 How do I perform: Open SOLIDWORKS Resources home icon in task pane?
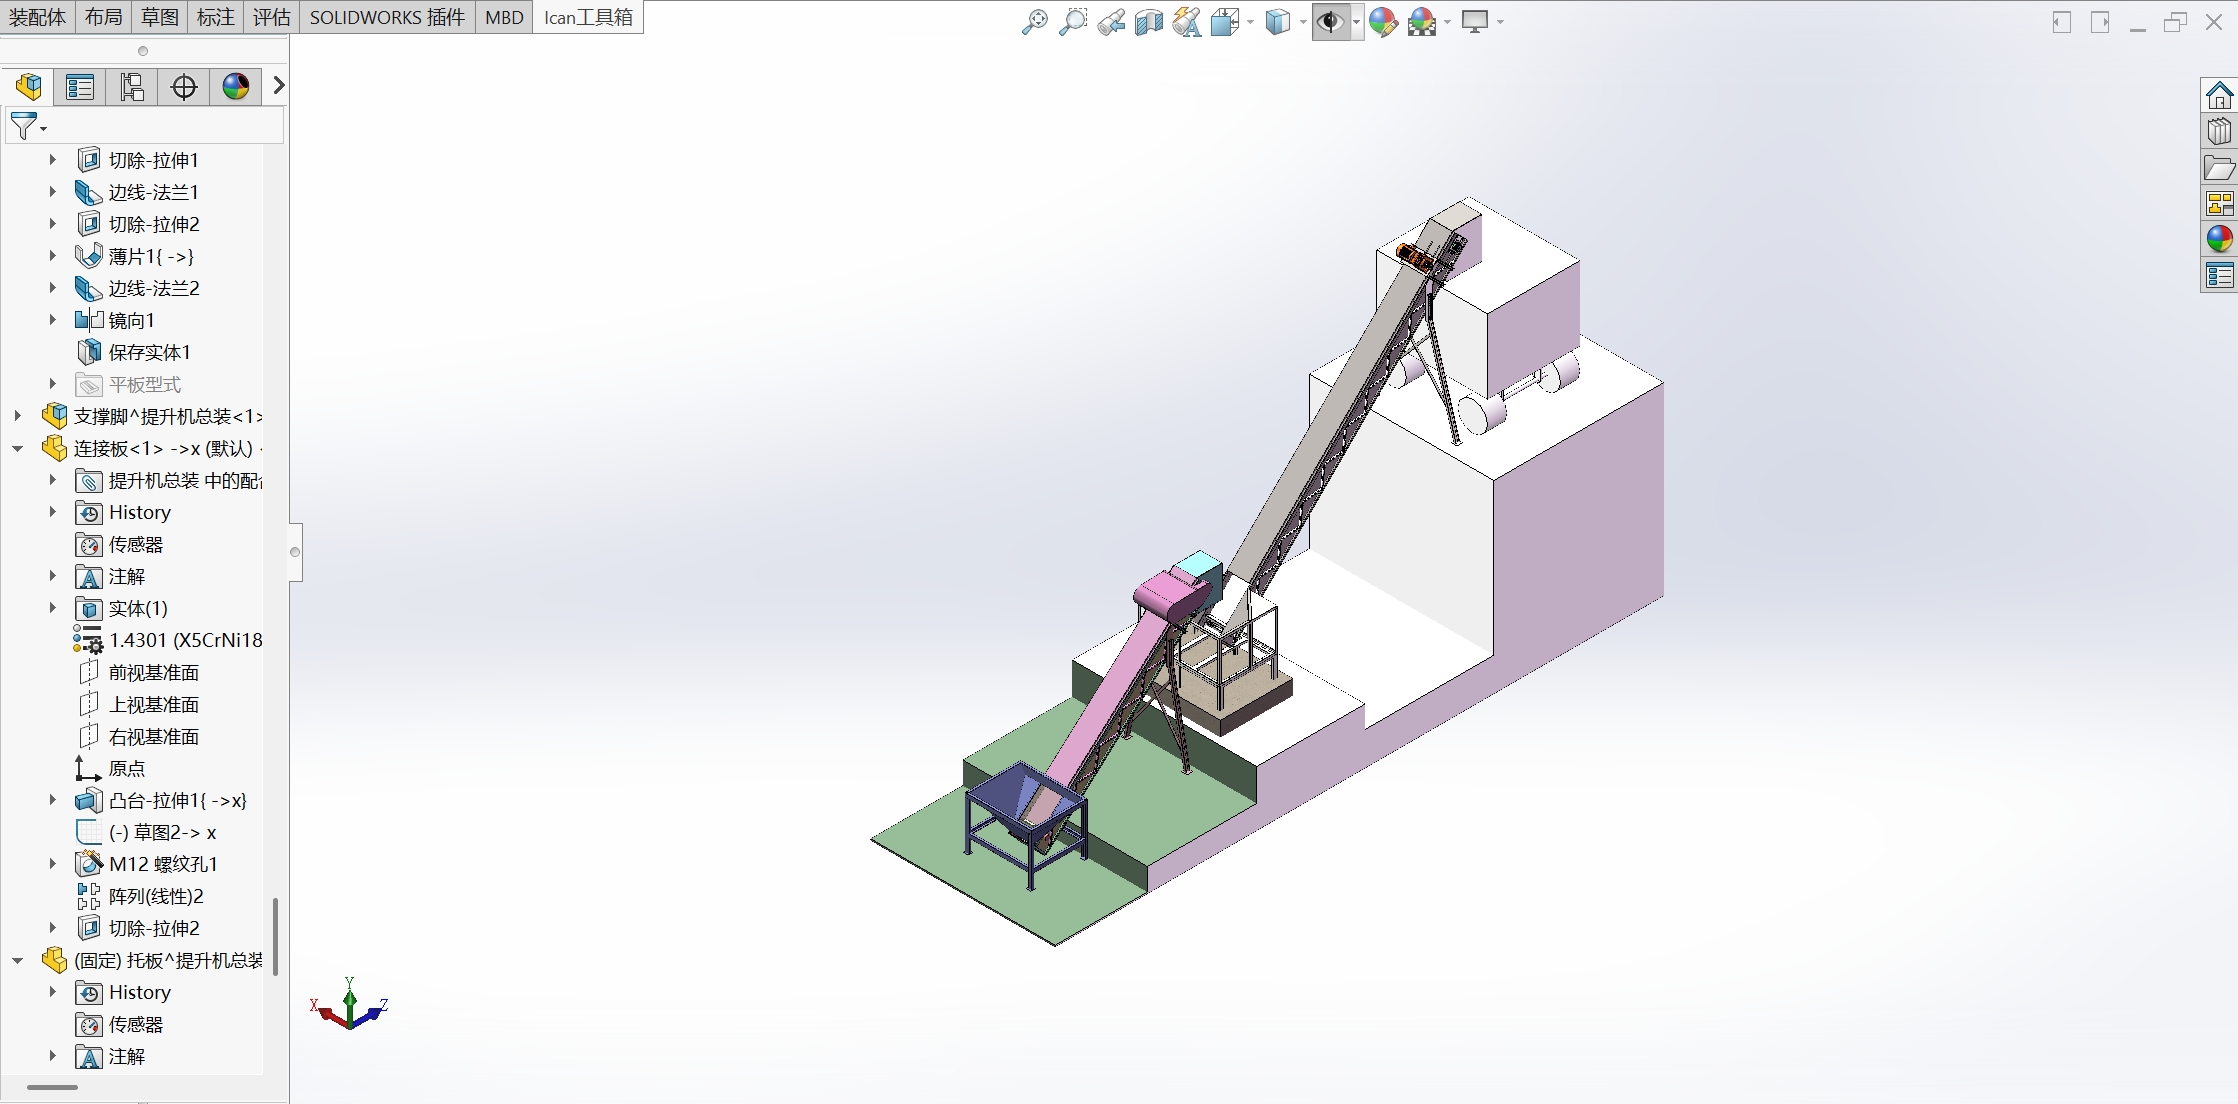click(2219, 96)
